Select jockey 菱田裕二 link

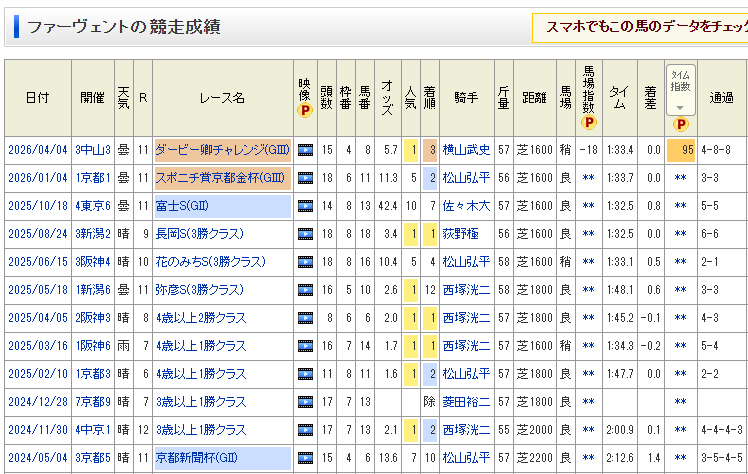pyautogui.click(x=466, y=402)
